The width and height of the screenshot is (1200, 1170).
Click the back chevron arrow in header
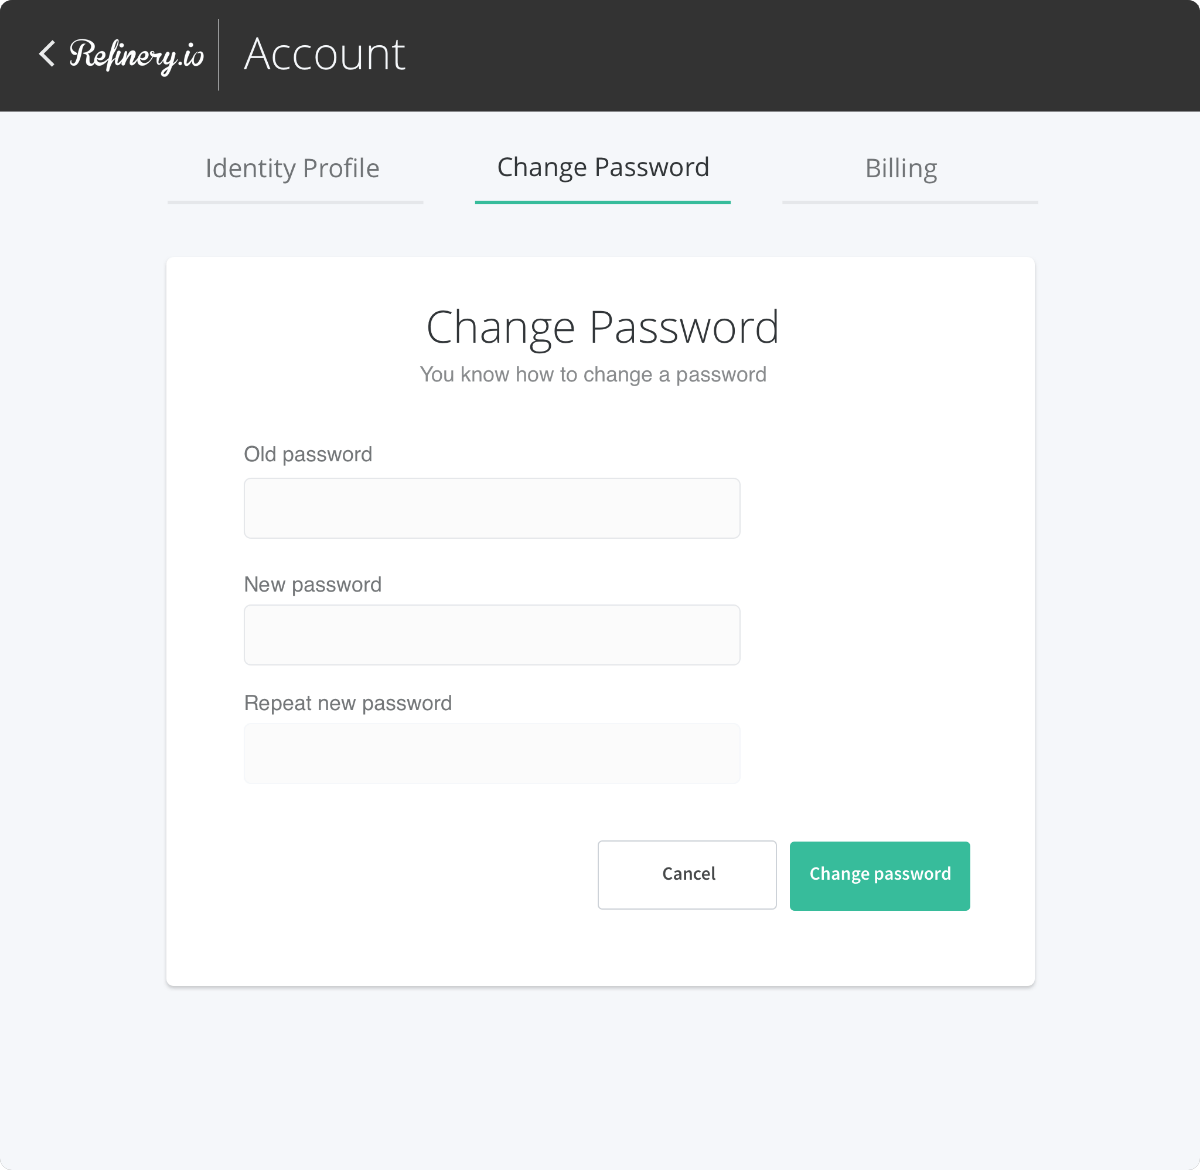(x=46, y=54)
